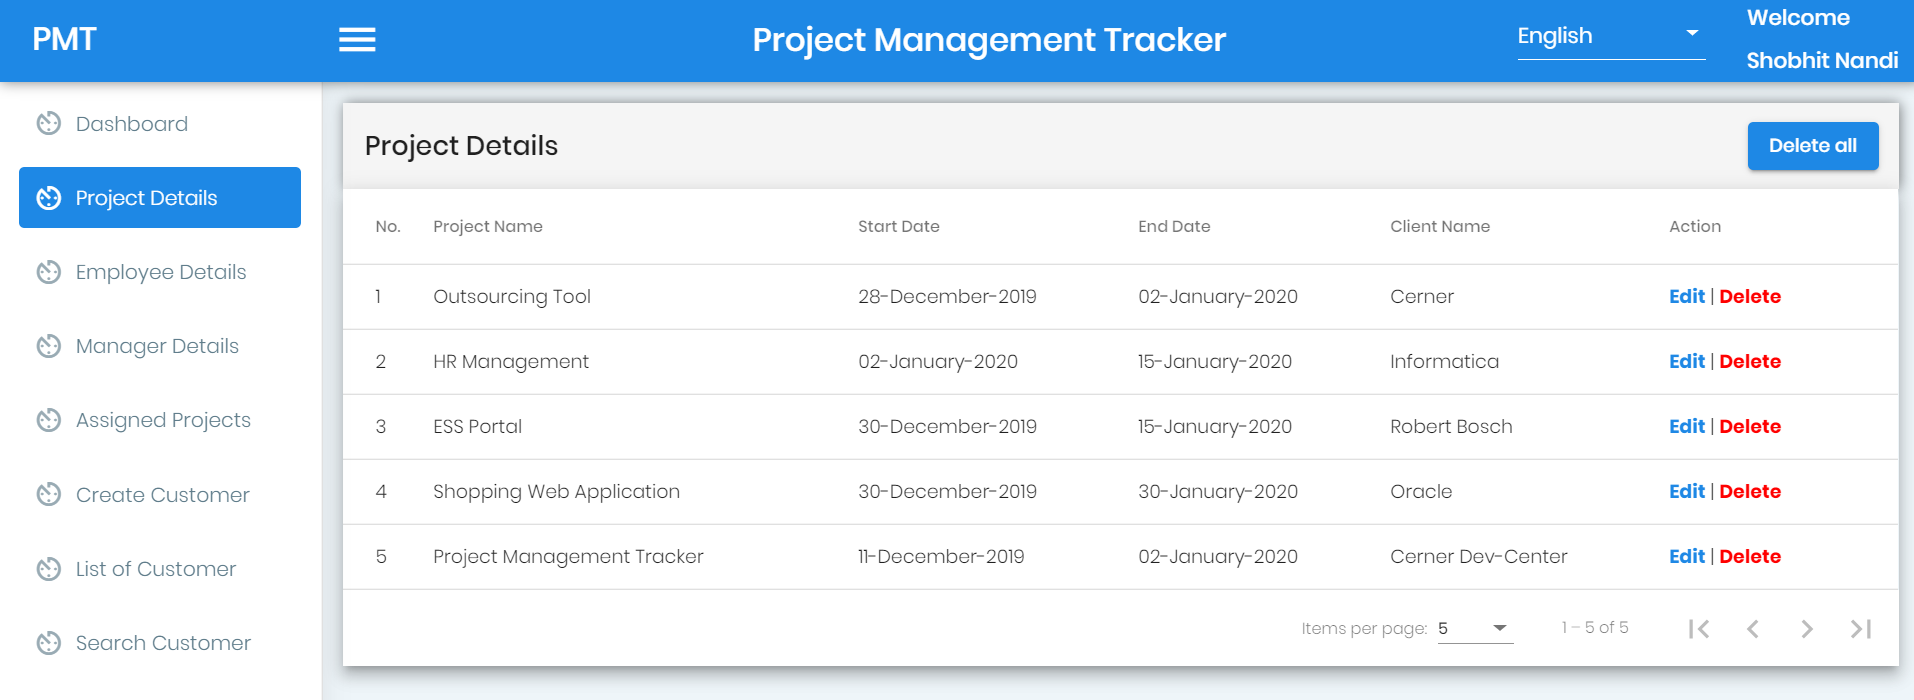
Task: Click the Employee Details icon in sidebar
Action: click(x=47, y=271)
